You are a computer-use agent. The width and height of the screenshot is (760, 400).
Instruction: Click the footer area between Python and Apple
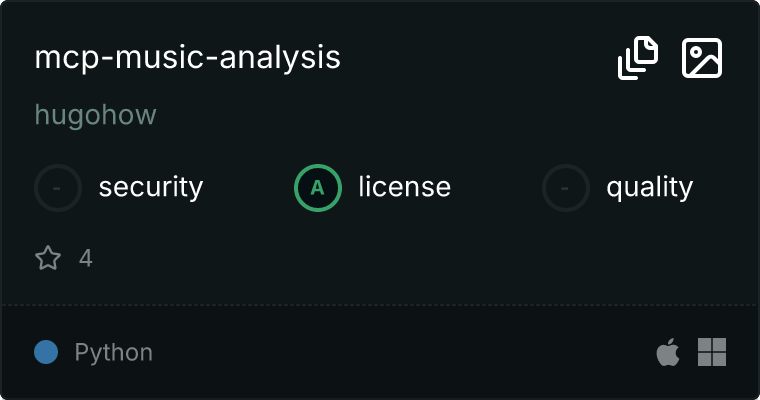tap(400, 352)
